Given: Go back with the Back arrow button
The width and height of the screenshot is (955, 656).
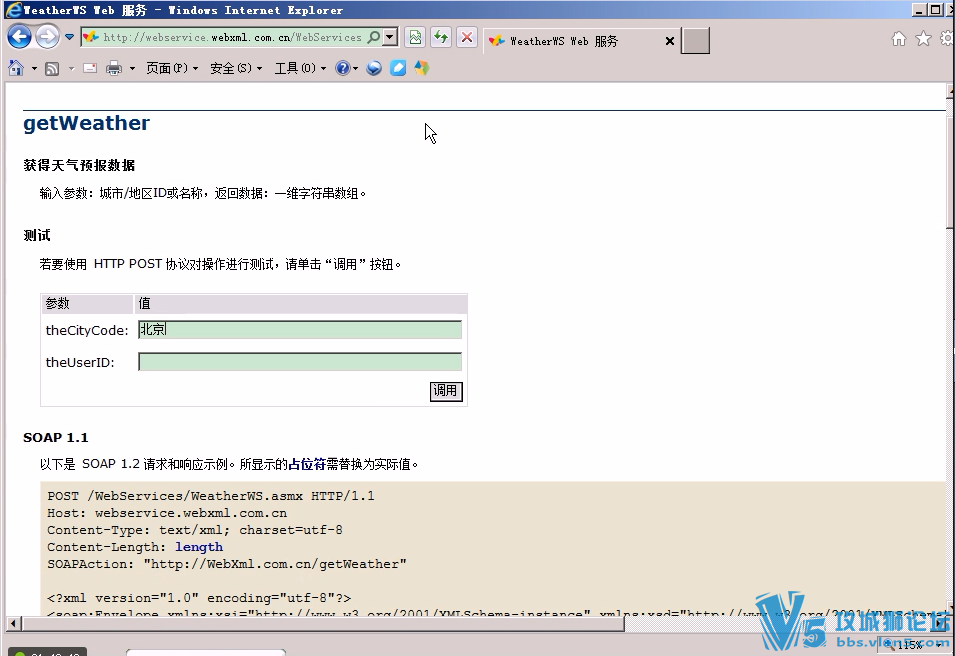Looking at the screenshot, I should pyautogui.click(x=19, y=37).
